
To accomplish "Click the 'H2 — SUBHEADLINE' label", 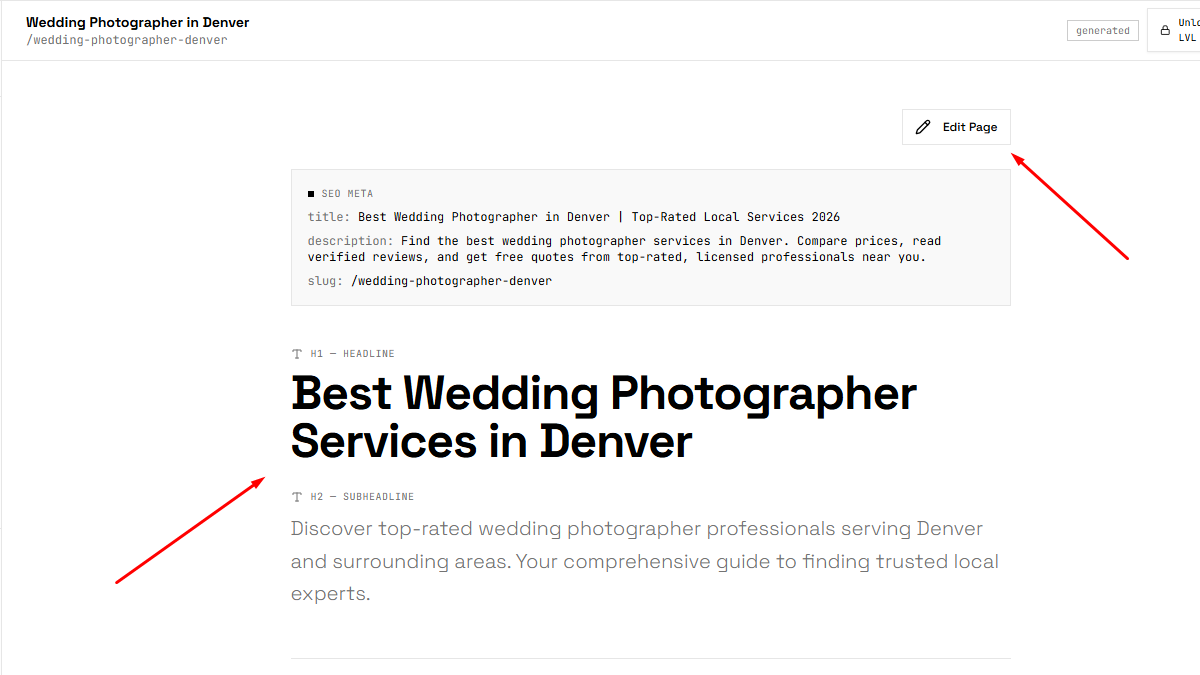I will (x=361, y=497).
